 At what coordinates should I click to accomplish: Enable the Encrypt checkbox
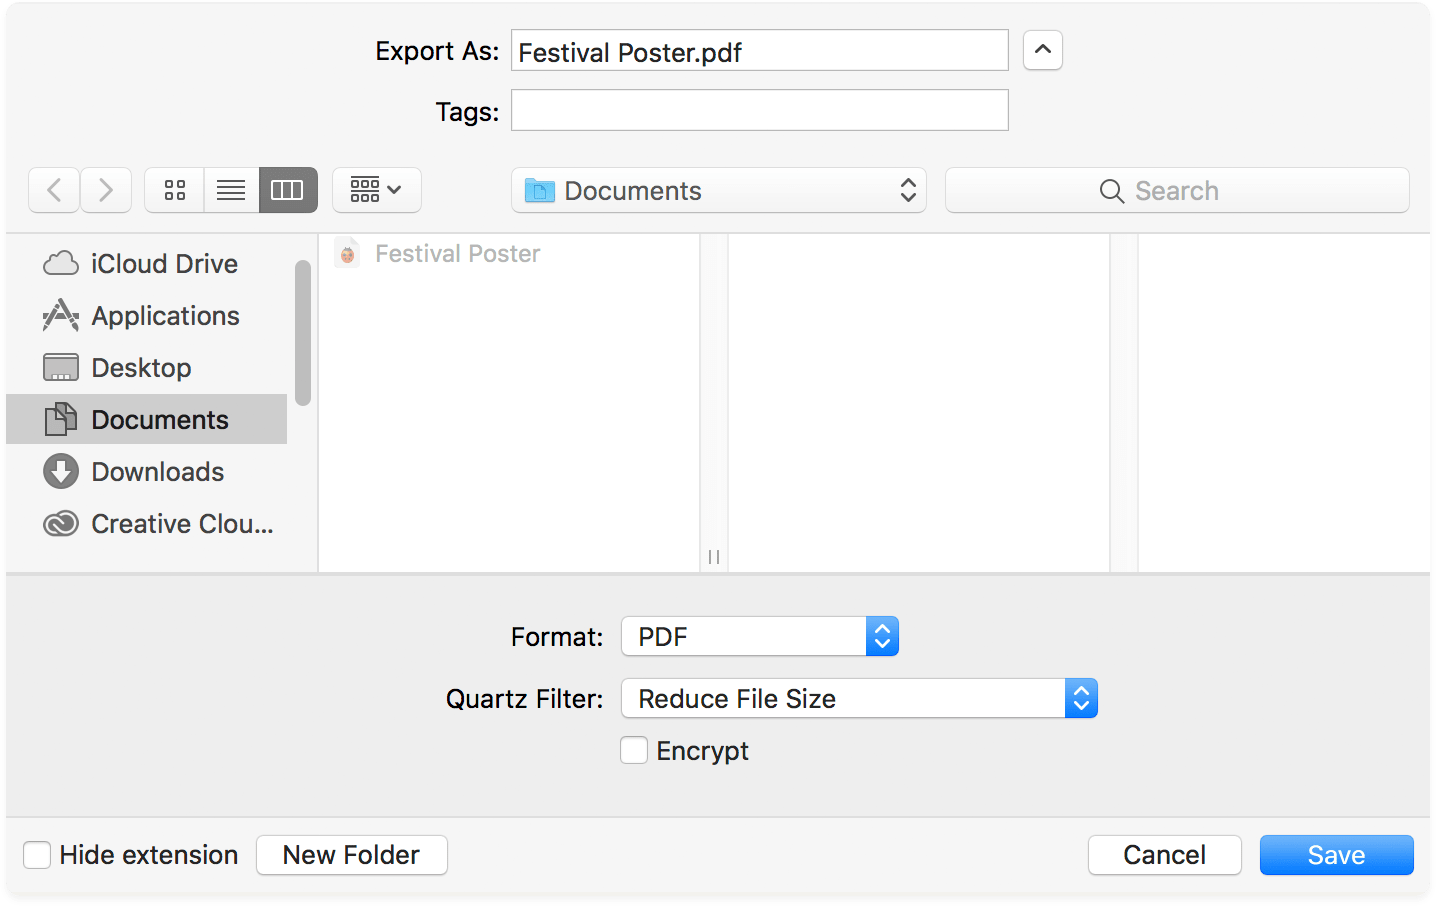634,750
